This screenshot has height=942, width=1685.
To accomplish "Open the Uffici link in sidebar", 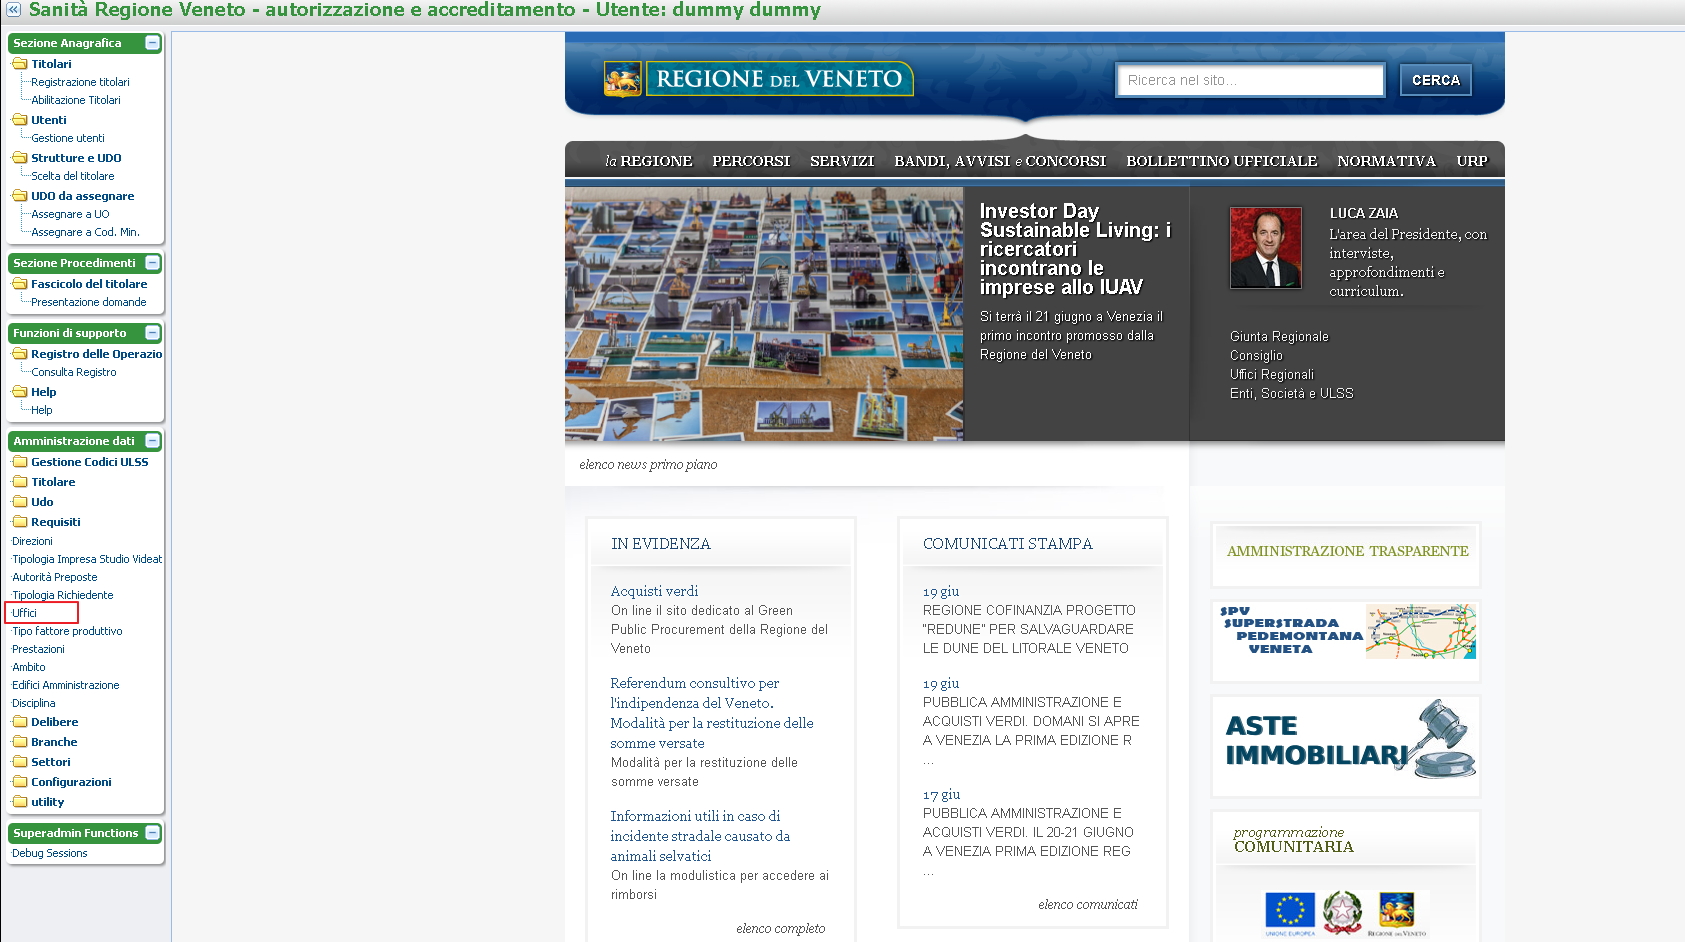I will coord(25,613).
